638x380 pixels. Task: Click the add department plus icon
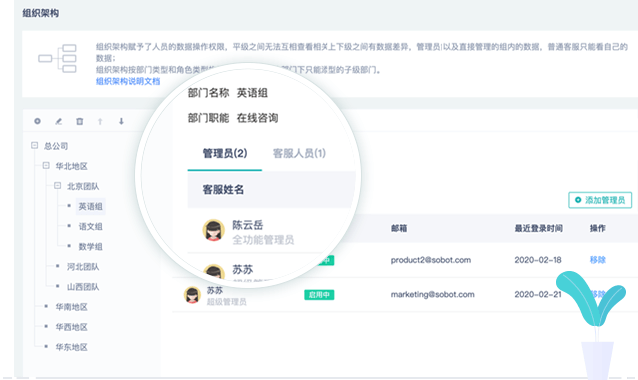click(37, 121)
